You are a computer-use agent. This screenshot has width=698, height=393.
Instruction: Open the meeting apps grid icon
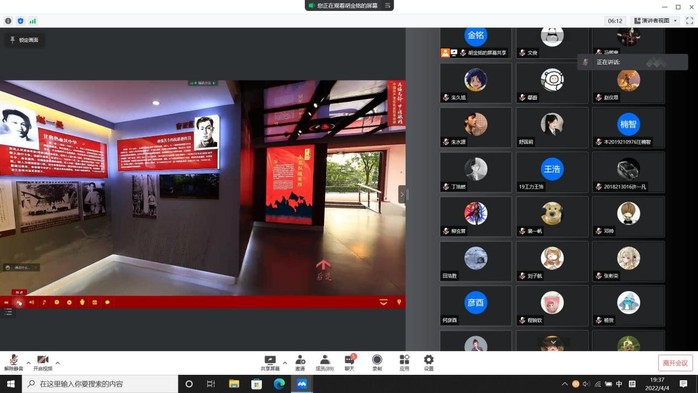(x=404, y=363)
